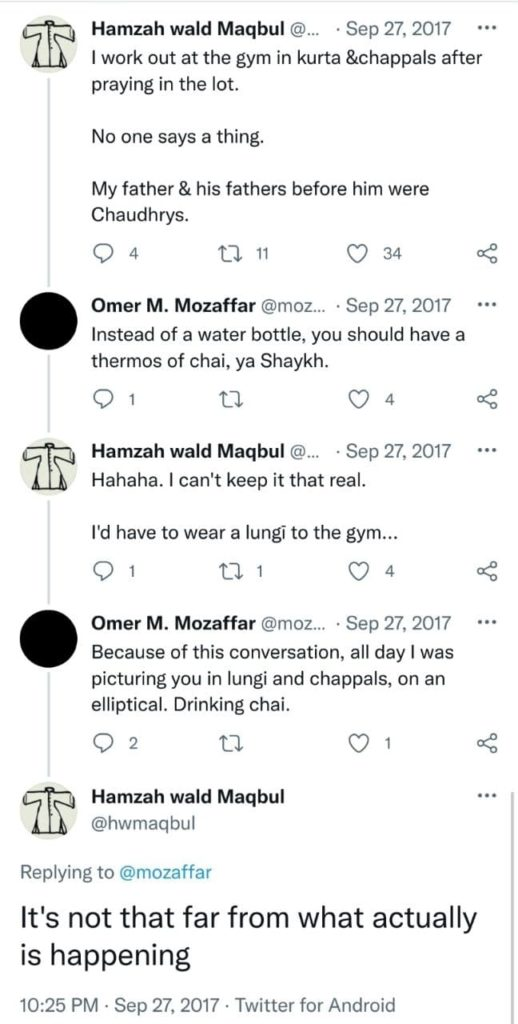Viewport: 518px width, 1024px height.
Task: Open more options on the final tweet
Action: point(487,796)
